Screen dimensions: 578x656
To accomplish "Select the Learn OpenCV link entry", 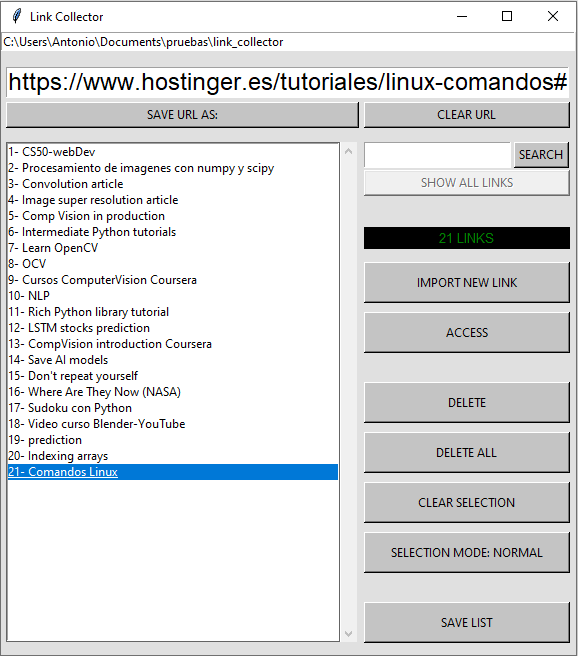I will point(173,248).
